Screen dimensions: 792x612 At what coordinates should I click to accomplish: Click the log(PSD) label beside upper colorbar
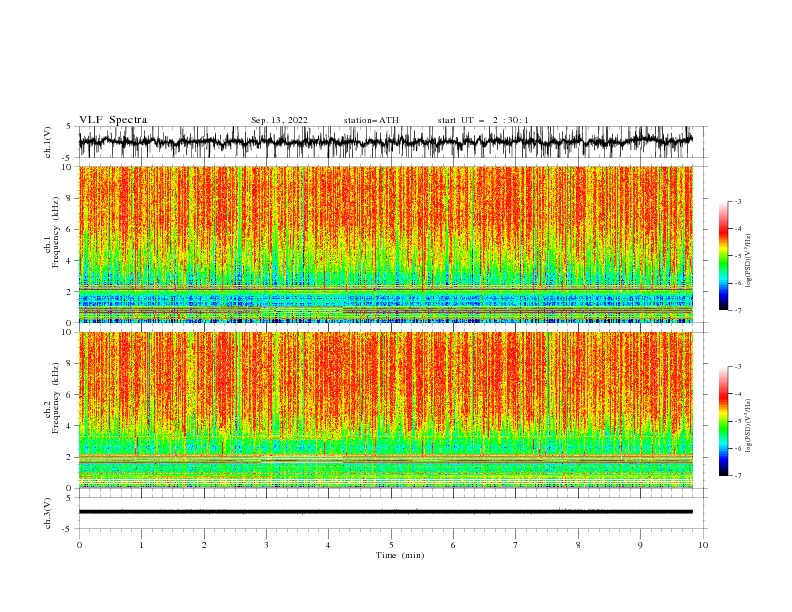pyautogui.click(x=748, y=261)
